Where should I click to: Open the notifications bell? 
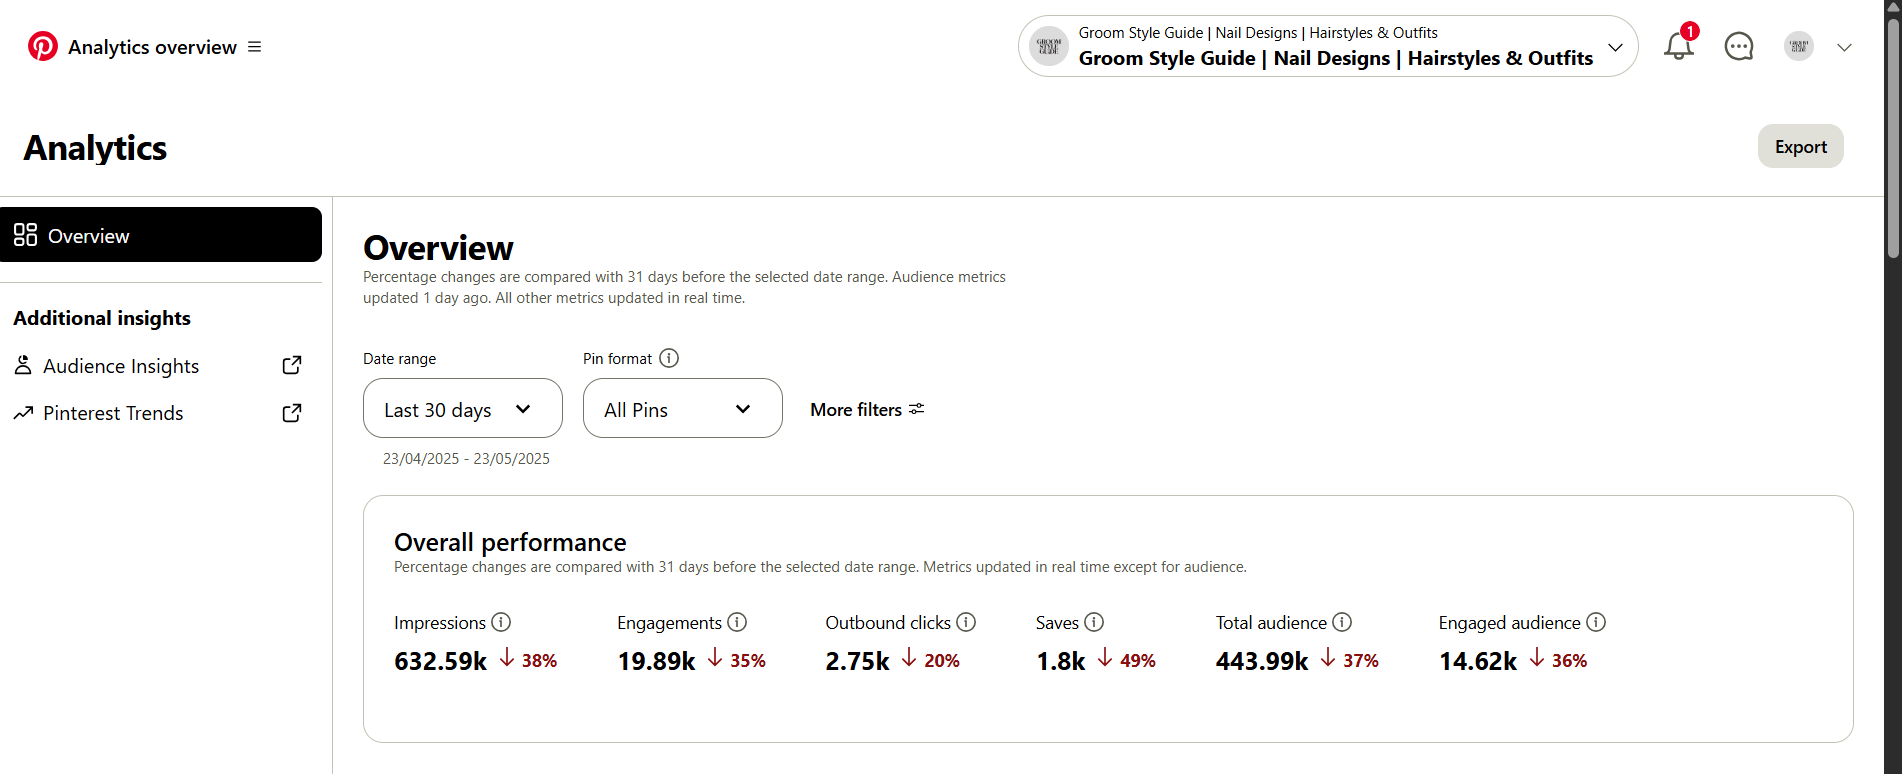pos(1679,46)
